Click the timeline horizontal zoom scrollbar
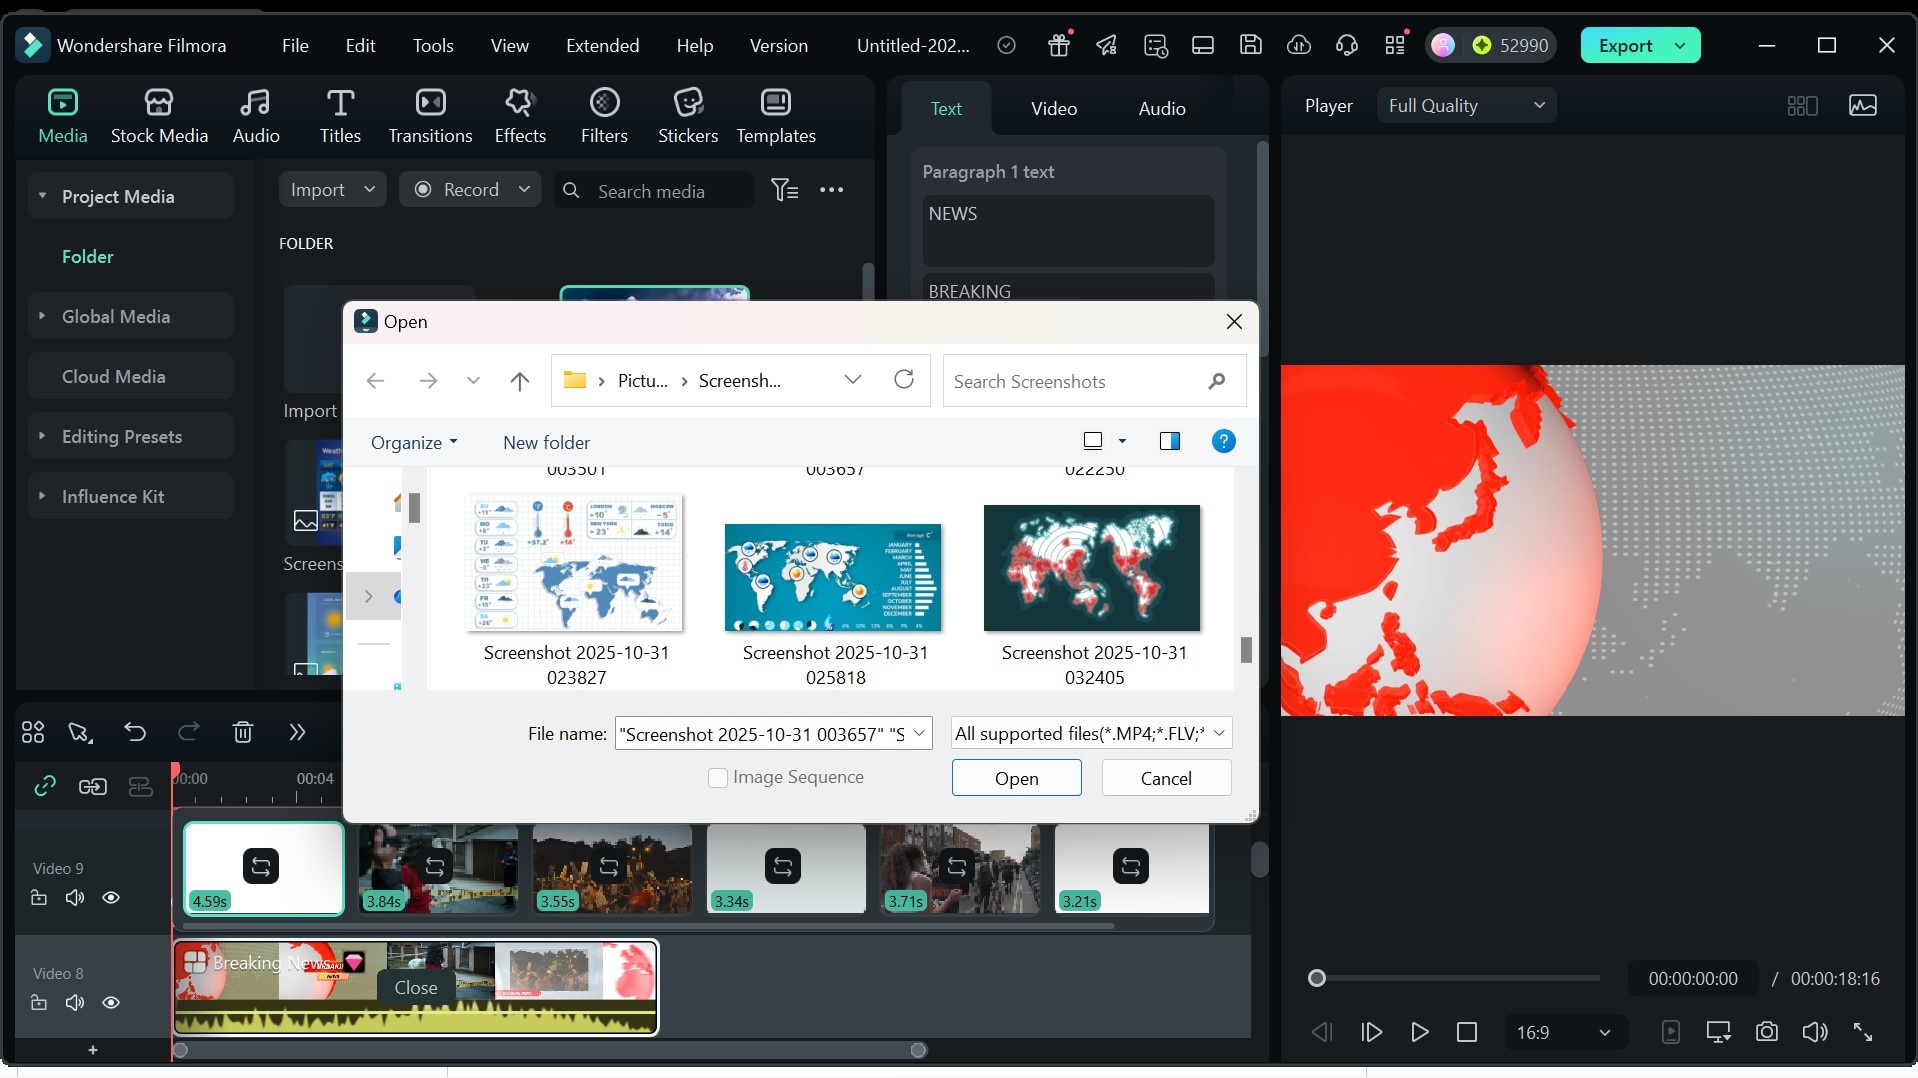 [549, 1050]
